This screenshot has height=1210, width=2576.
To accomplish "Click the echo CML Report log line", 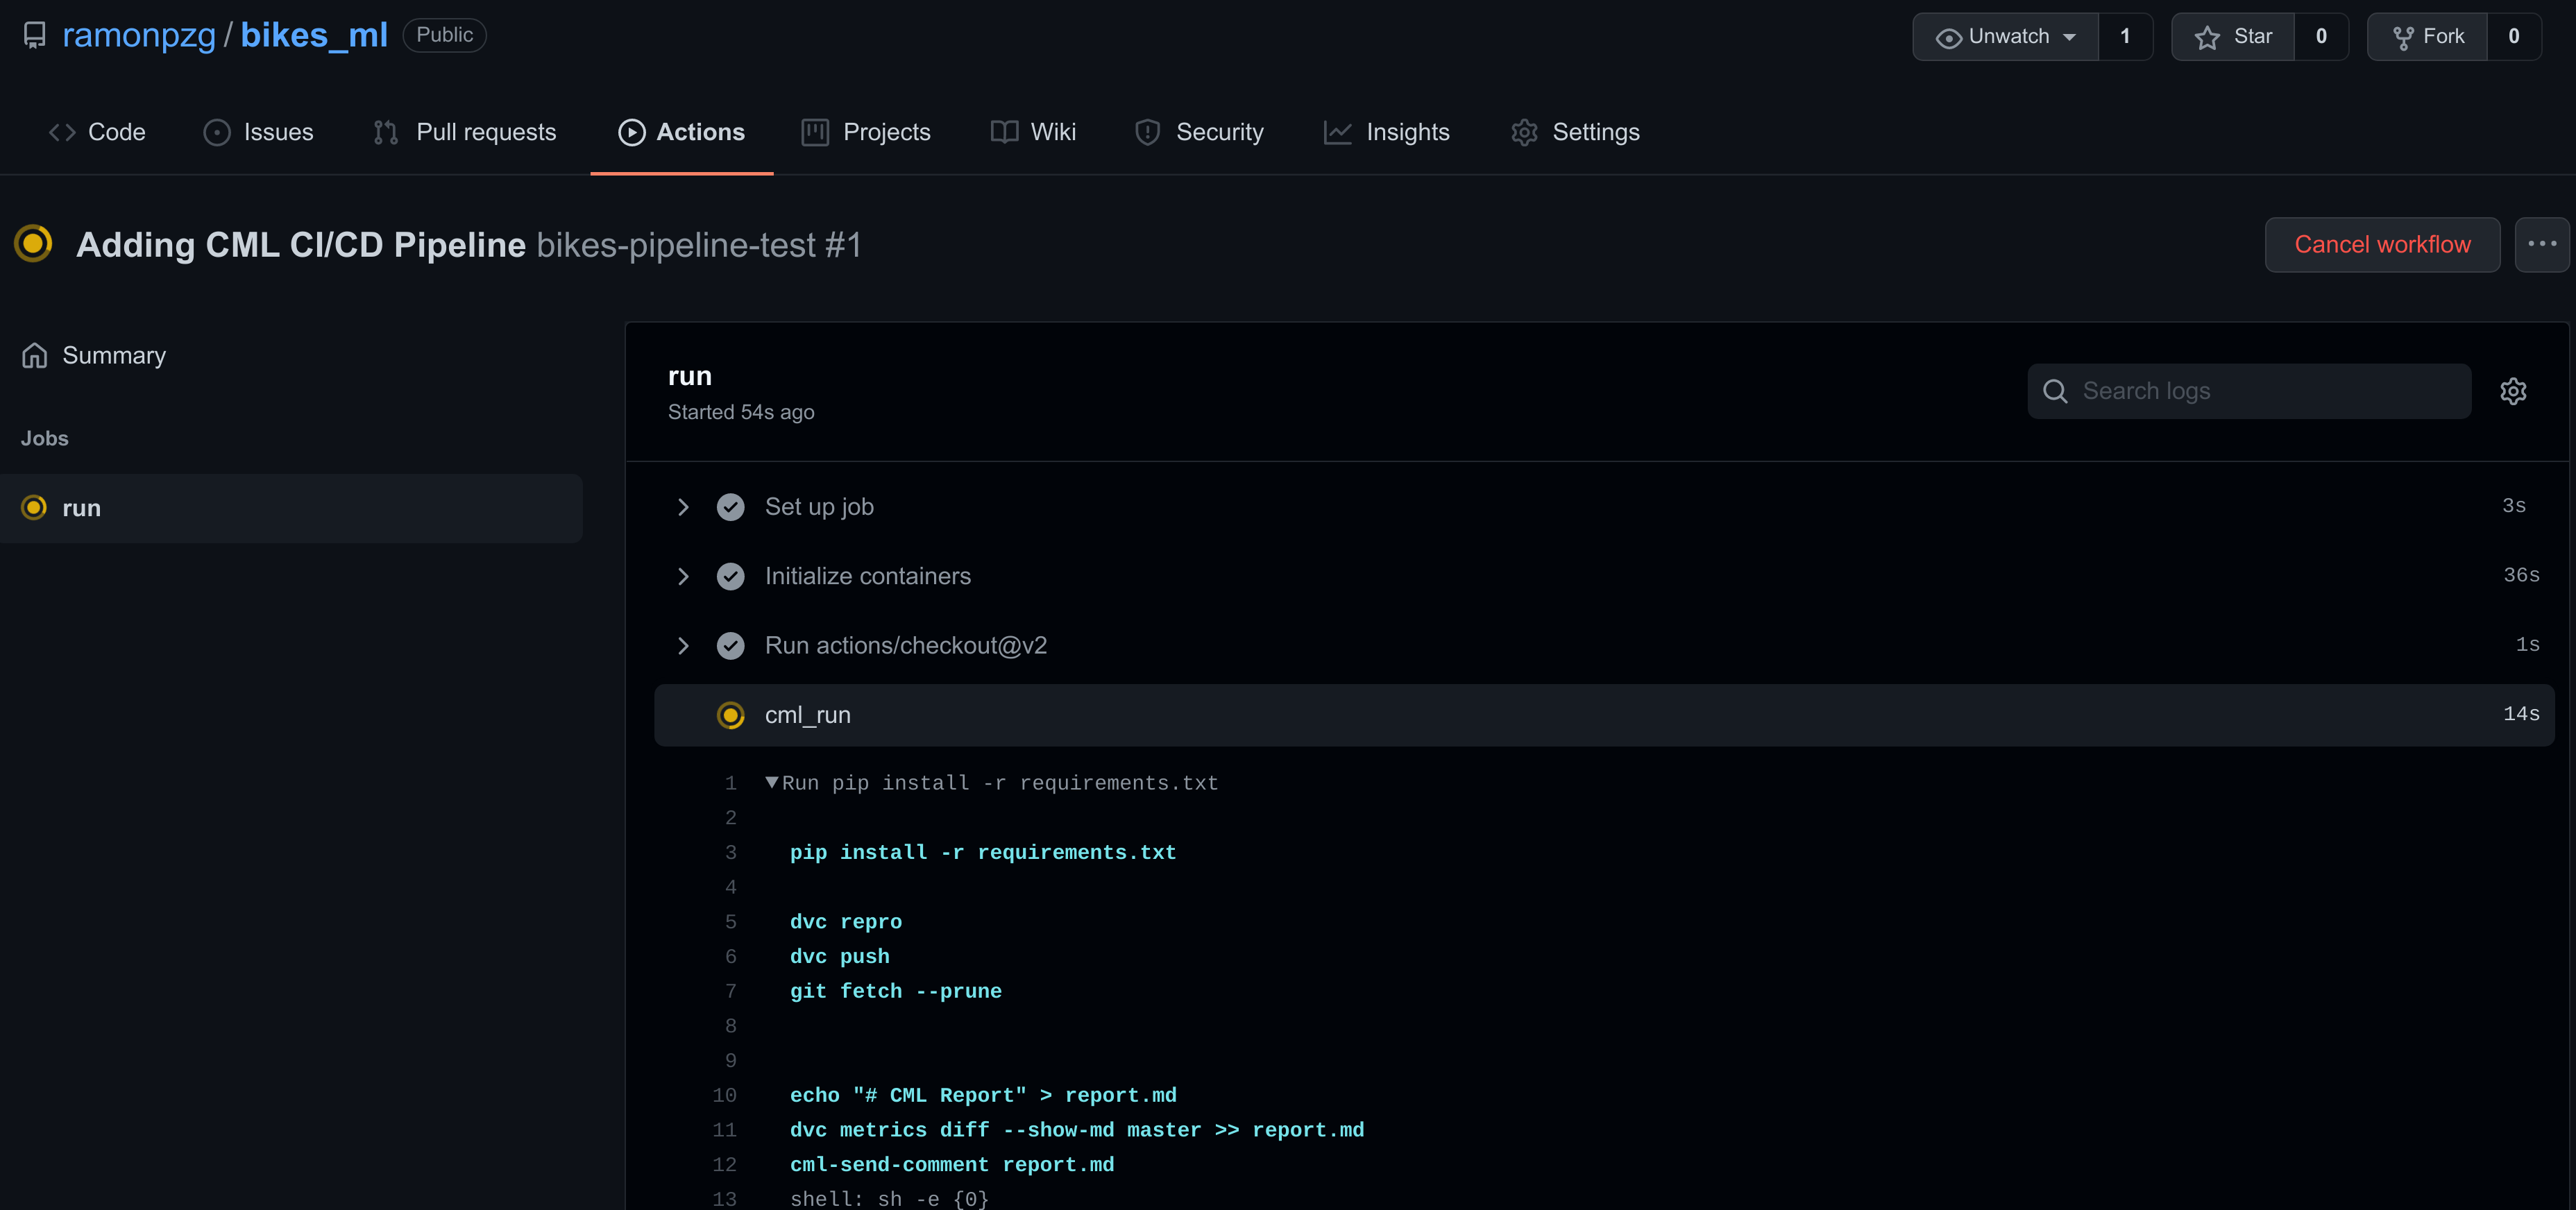I will [x=983, y=1095].
